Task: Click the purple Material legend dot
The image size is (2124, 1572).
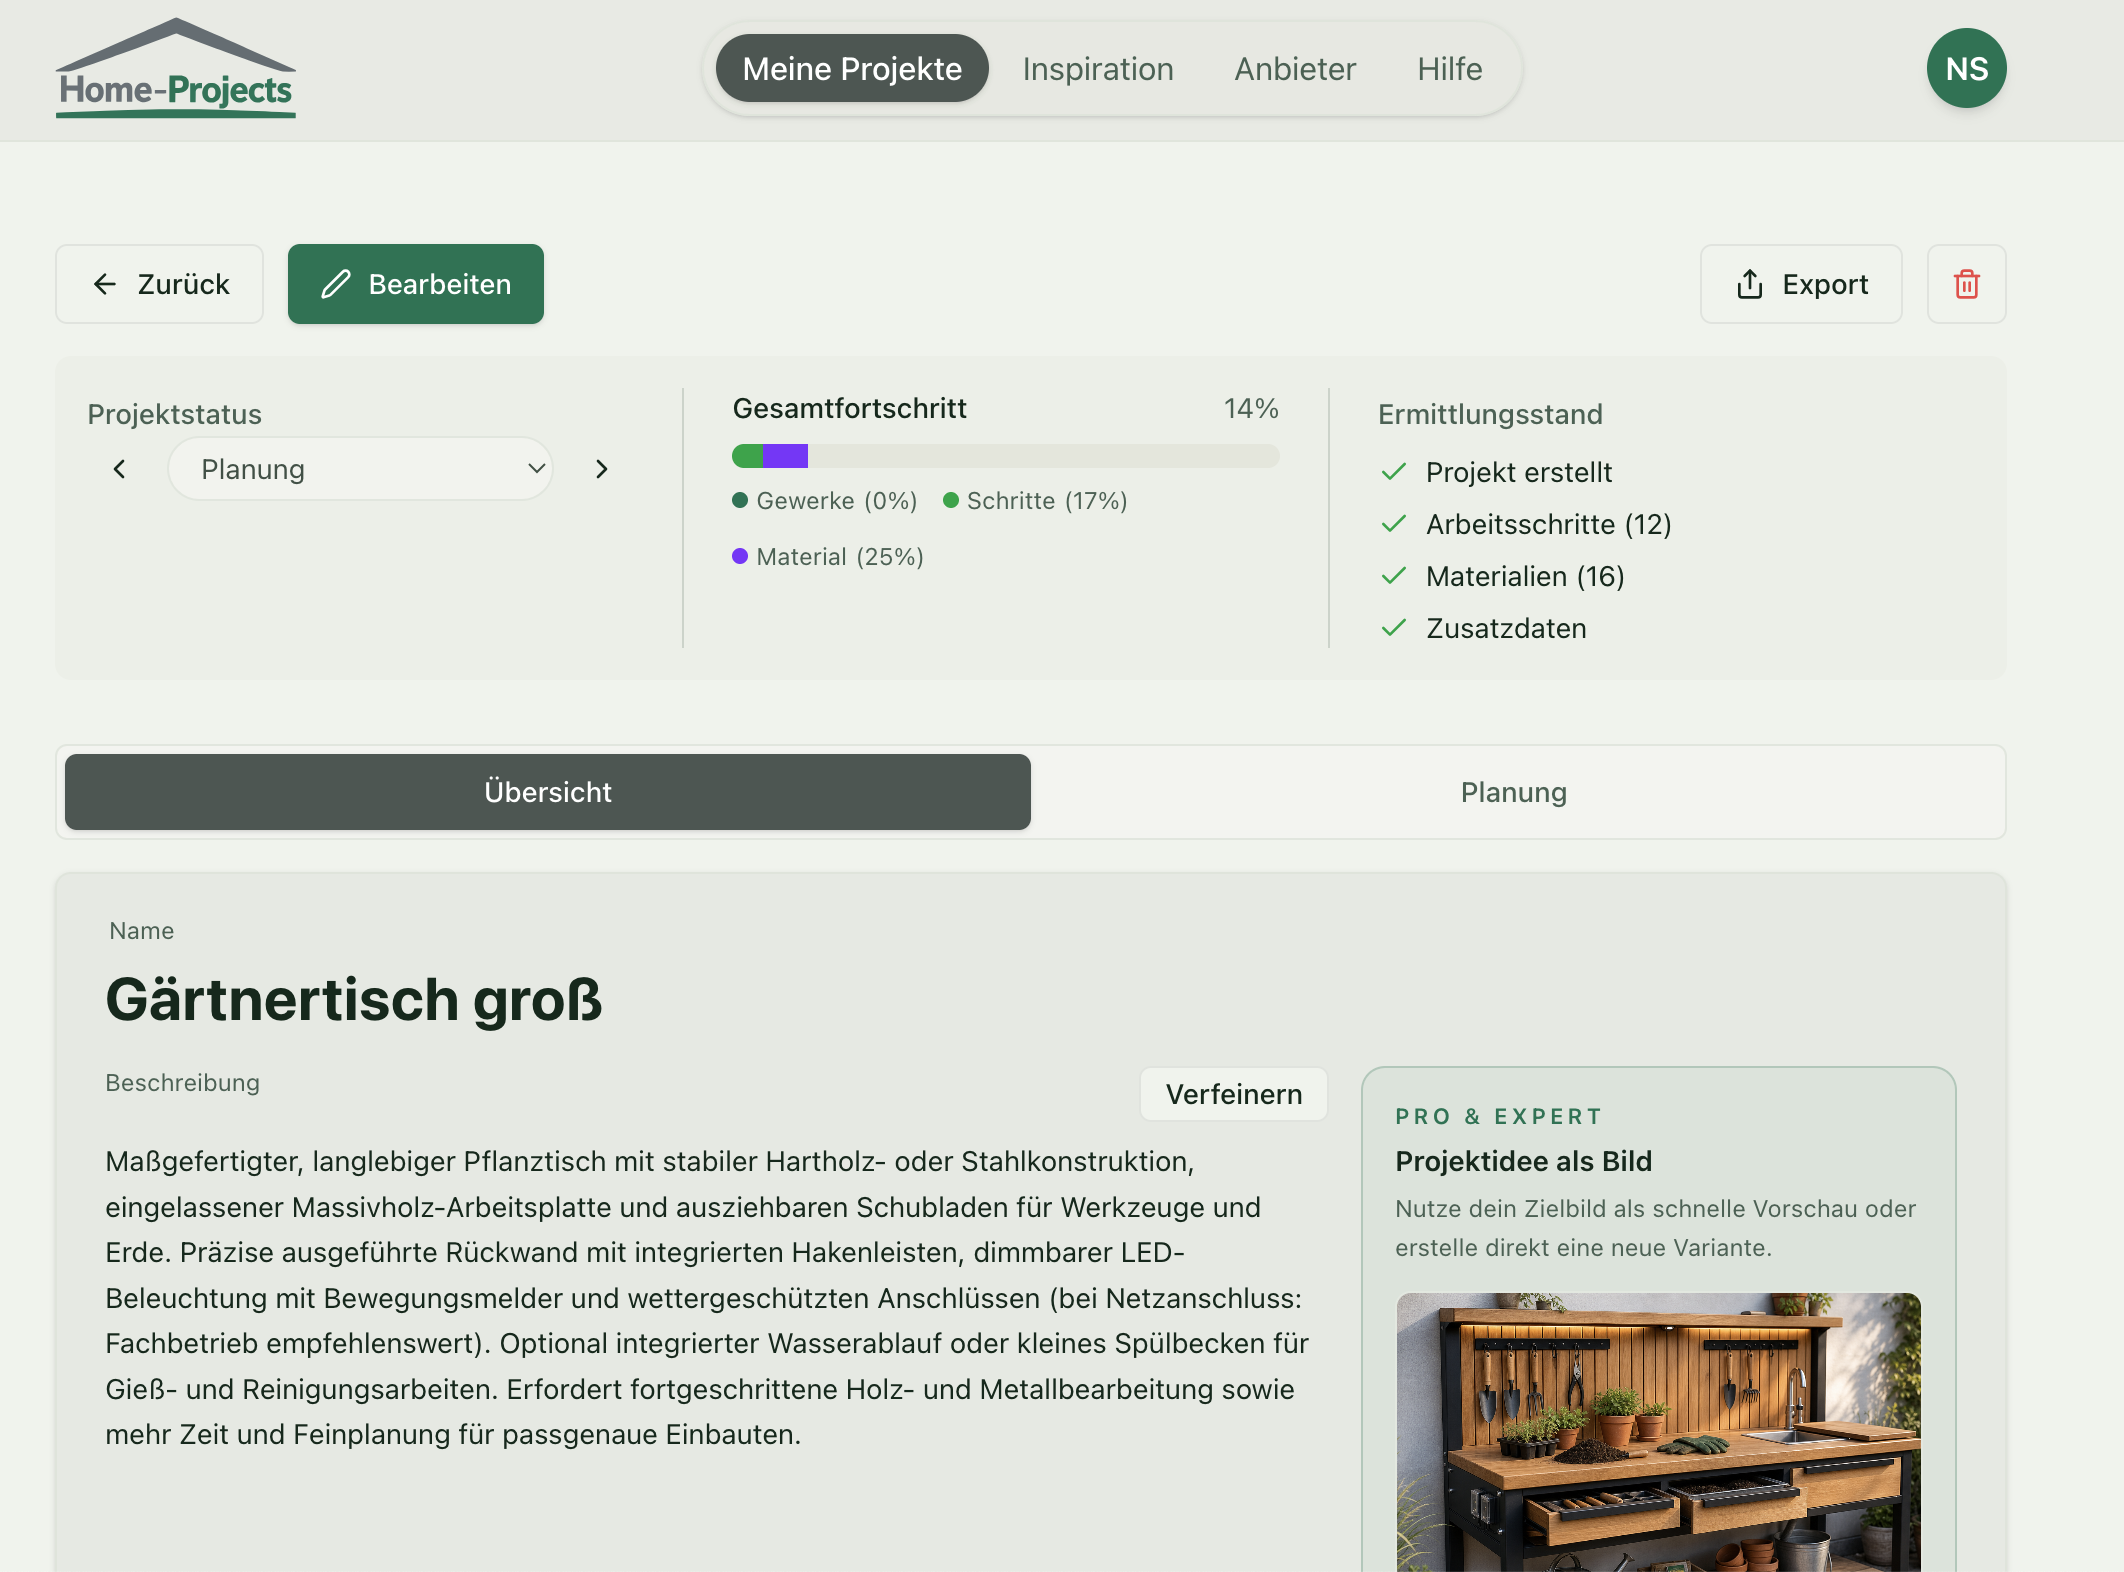Action: tap(740, 556)
